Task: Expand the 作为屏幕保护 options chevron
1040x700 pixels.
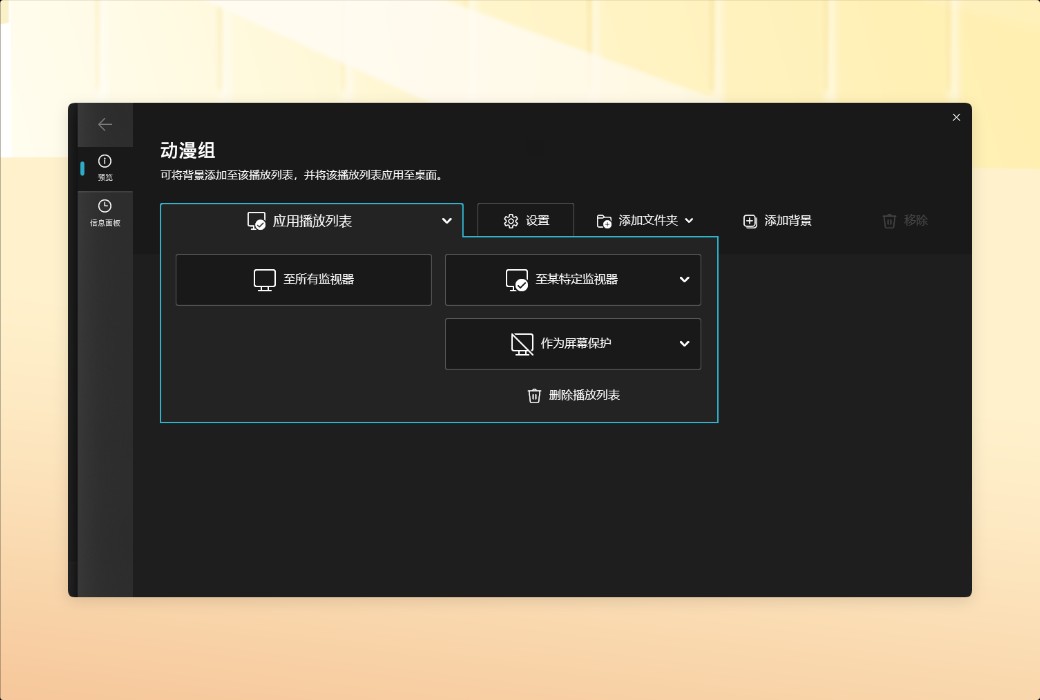Action: click(684, 343)
